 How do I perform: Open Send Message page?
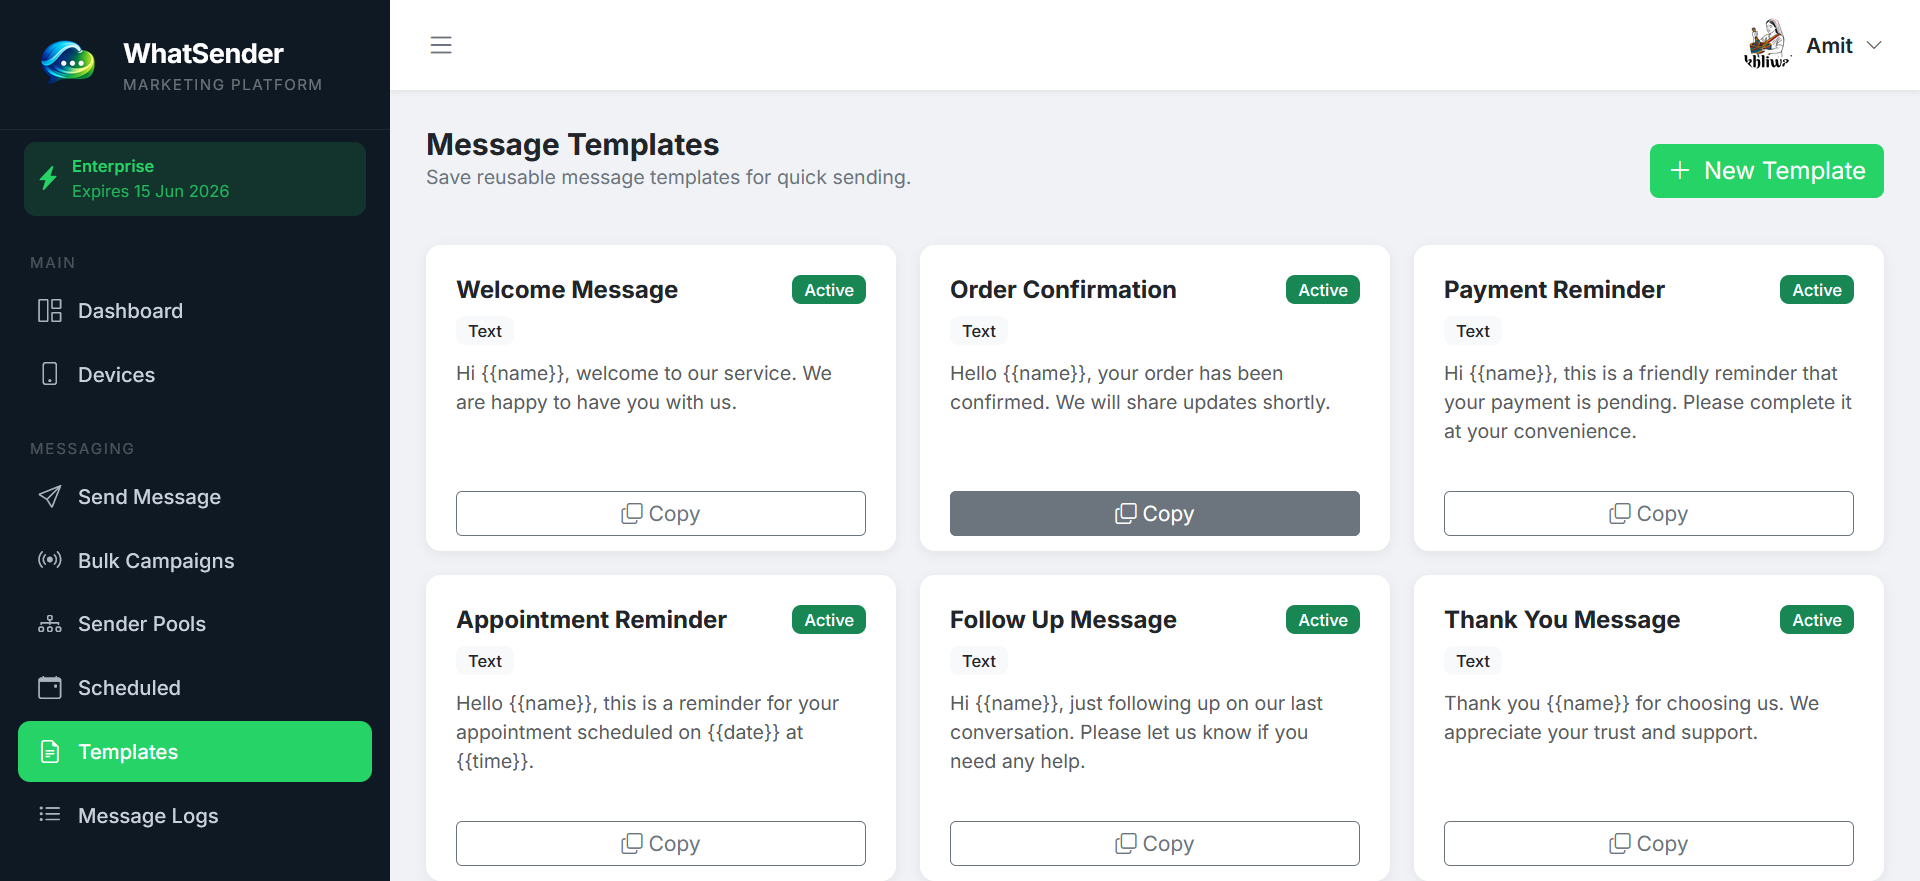pyautogui.click(x=195, y=497)
